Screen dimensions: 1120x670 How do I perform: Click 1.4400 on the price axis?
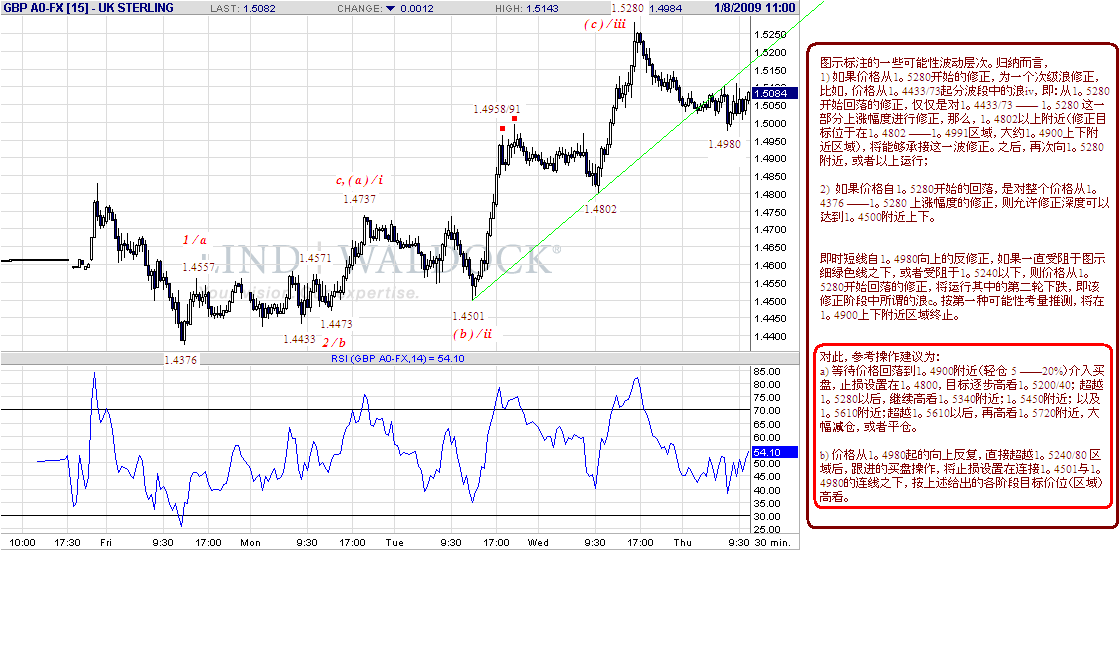(x=770, y=336)
